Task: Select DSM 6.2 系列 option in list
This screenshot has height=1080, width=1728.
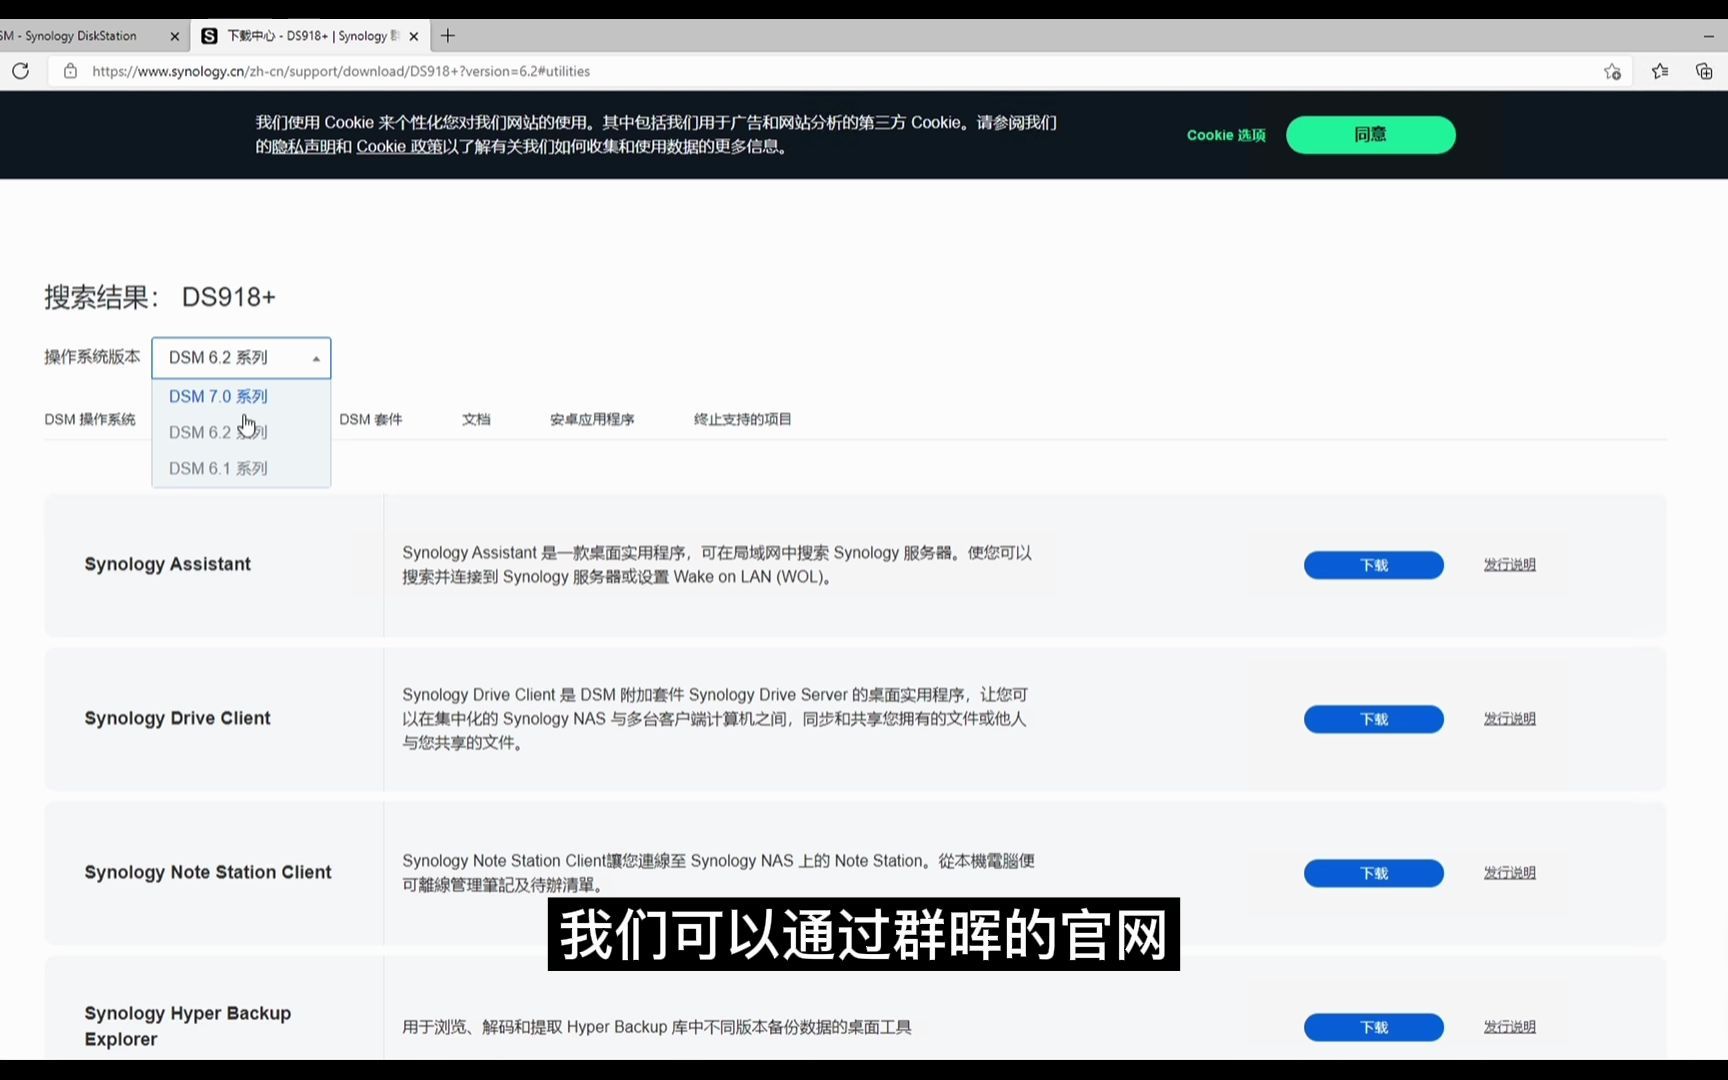Action: [x=241, y=433]
